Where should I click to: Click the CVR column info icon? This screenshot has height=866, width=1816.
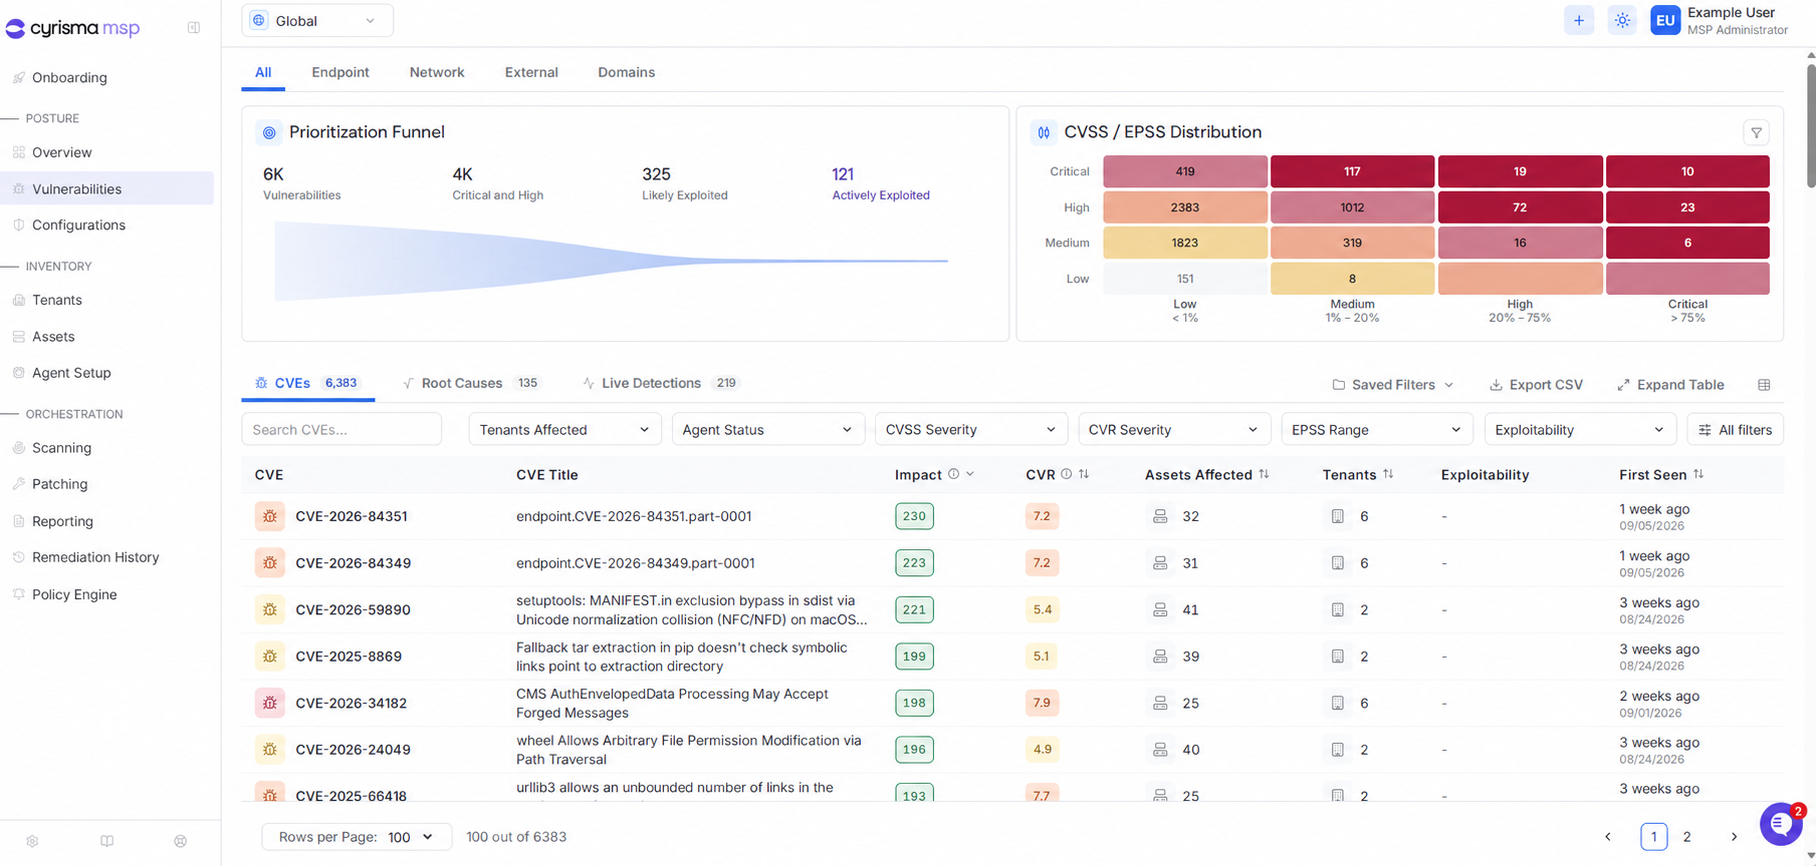pos(1066,474)
